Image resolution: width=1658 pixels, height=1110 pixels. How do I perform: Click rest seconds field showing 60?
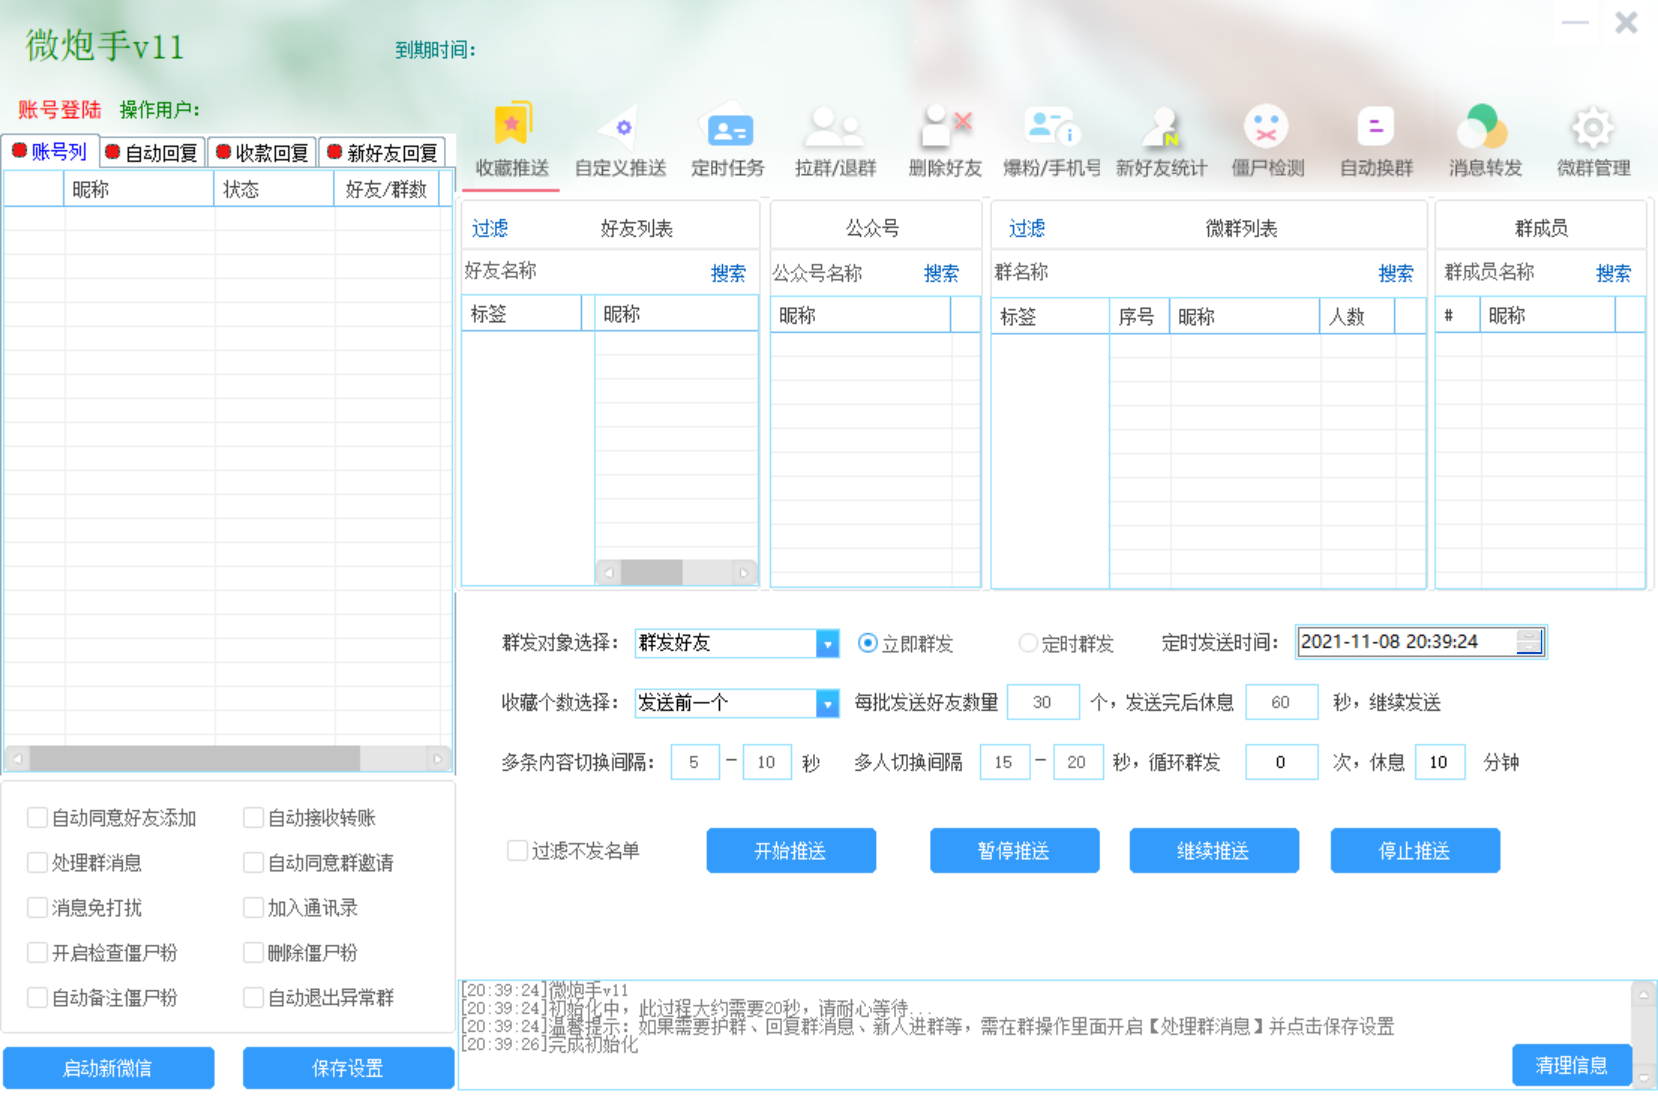tap(1281, 702)
